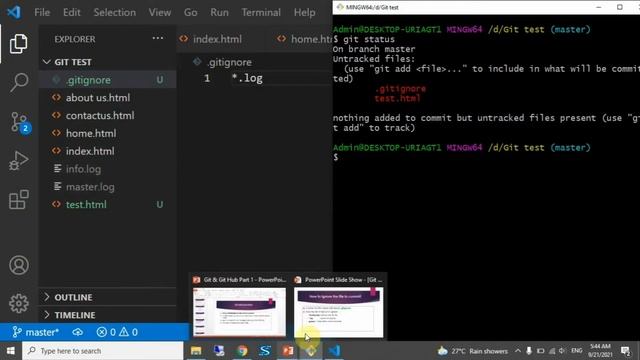640x360 pixels.
Task: Minimize the MINGW64 terminal window
Action: 599,7
